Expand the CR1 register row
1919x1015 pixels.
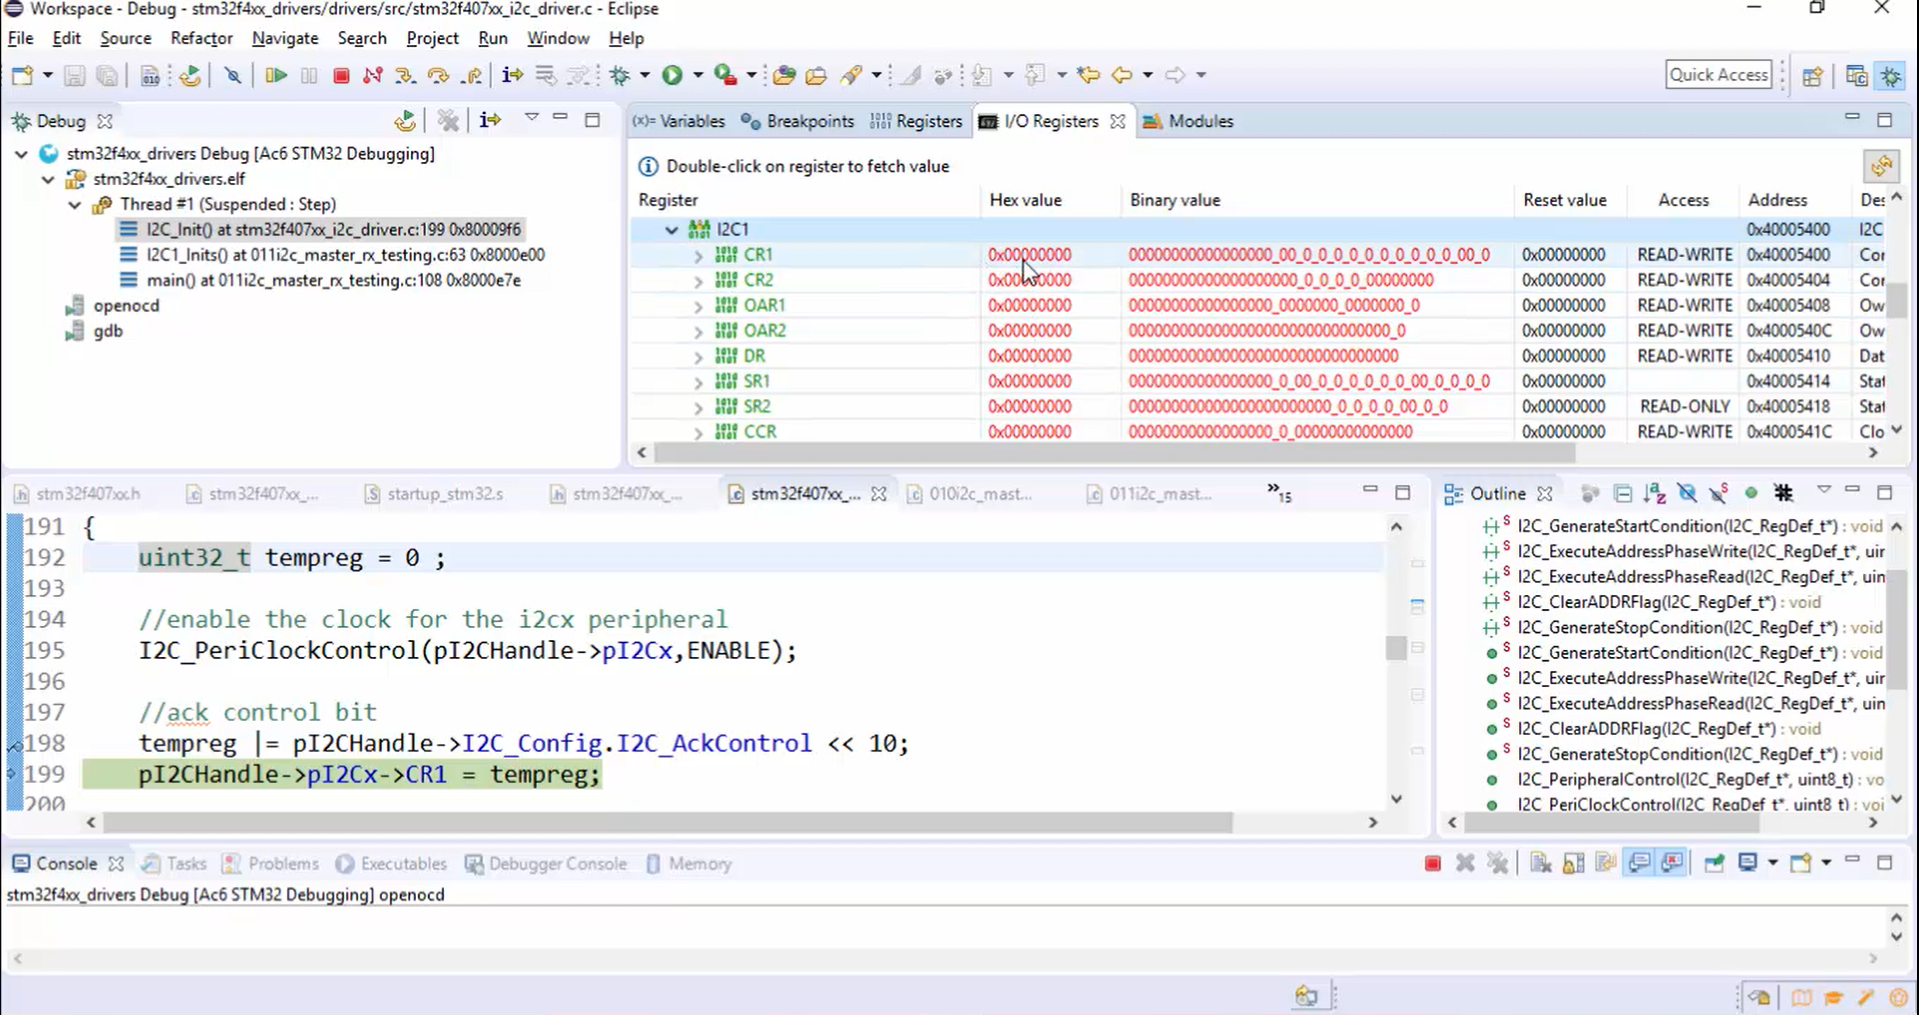click(698, 256)
